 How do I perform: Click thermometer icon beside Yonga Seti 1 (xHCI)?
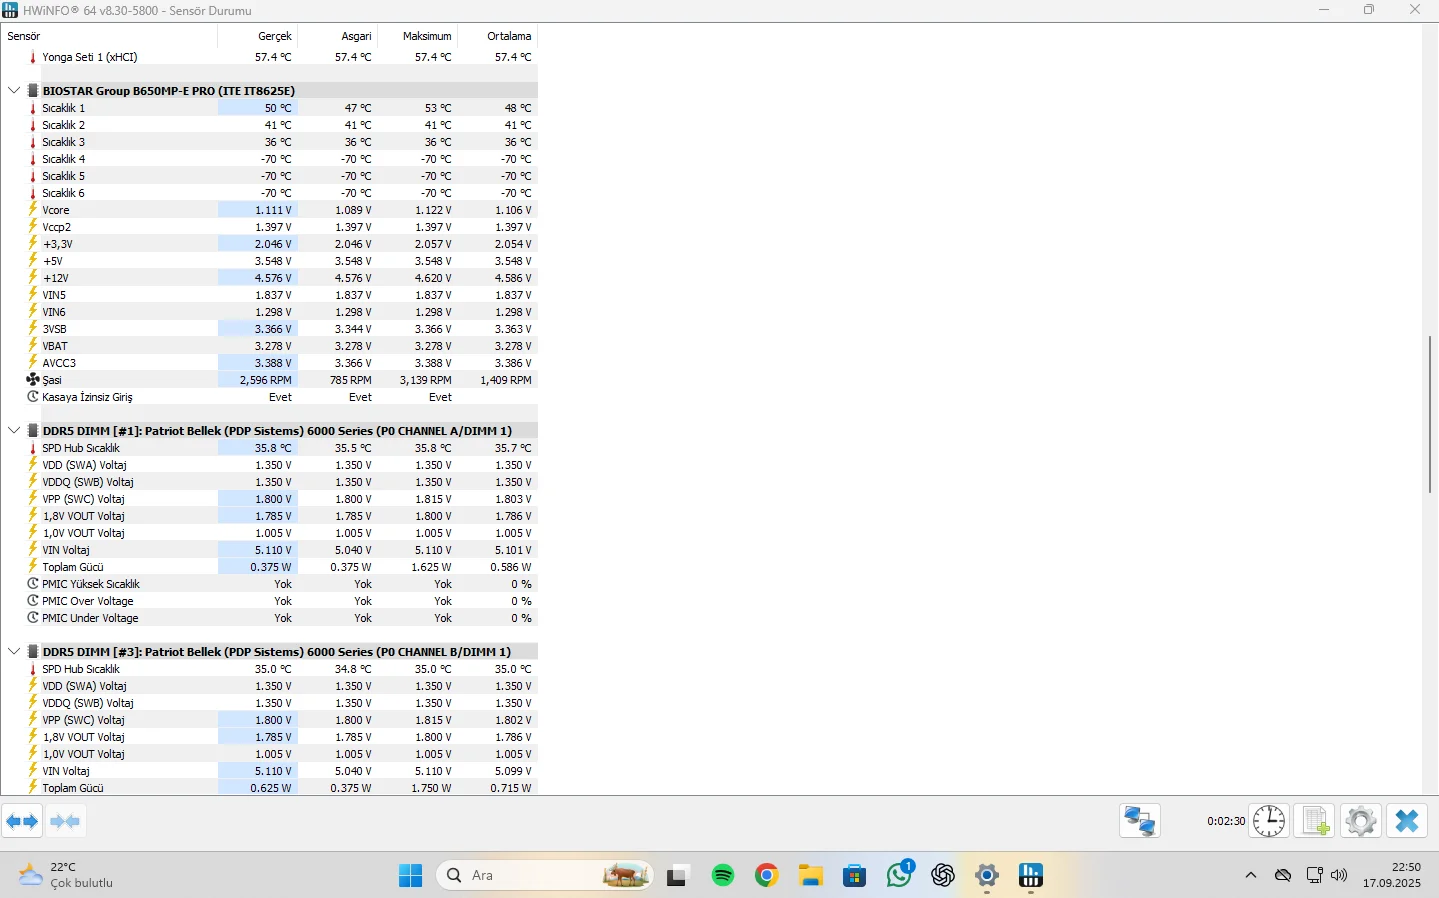point(33,57)
